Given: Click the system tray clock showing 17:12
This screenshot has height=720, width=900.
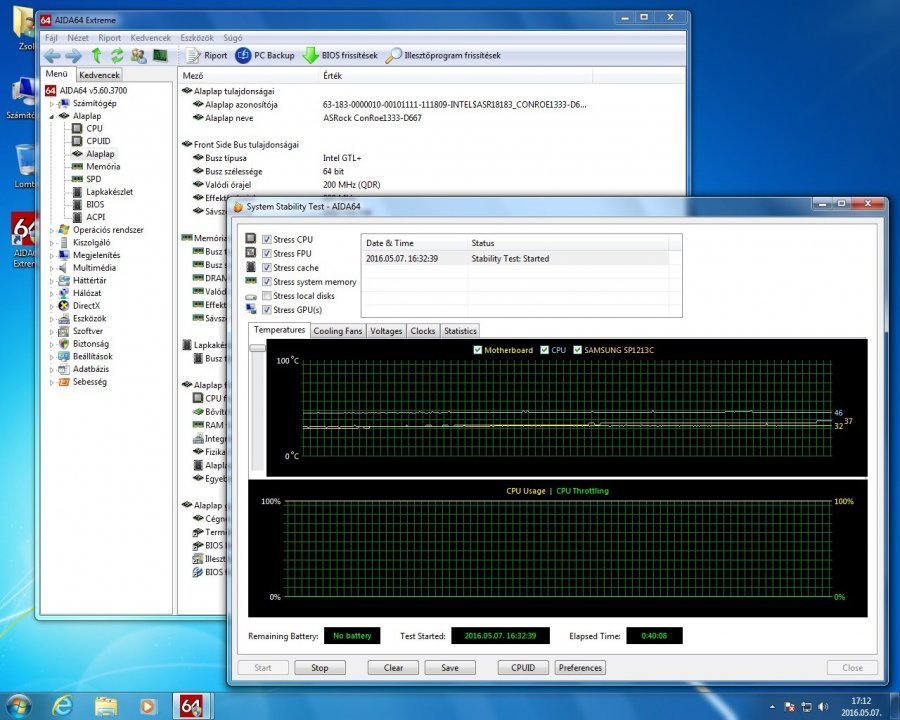Looking at the screenshot, I should pyautogui.click(x=861, y=707).
